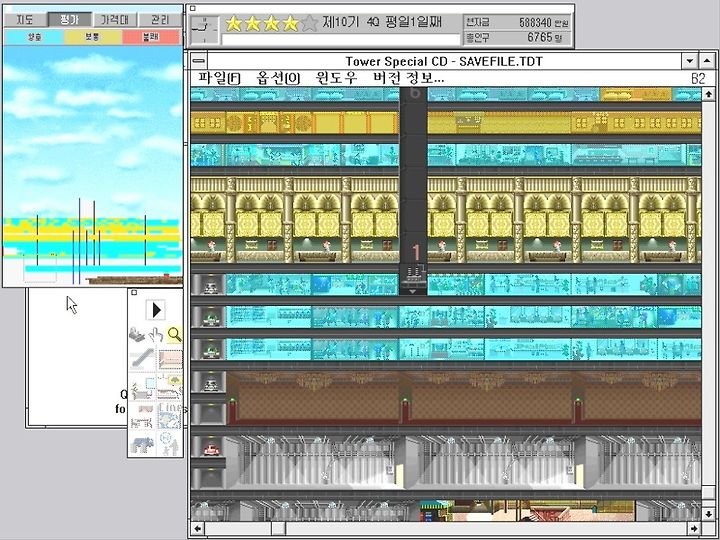Click the brown ballroom hall floor
This screenshot has height=540, width=720.
click(x=464, y=398)
